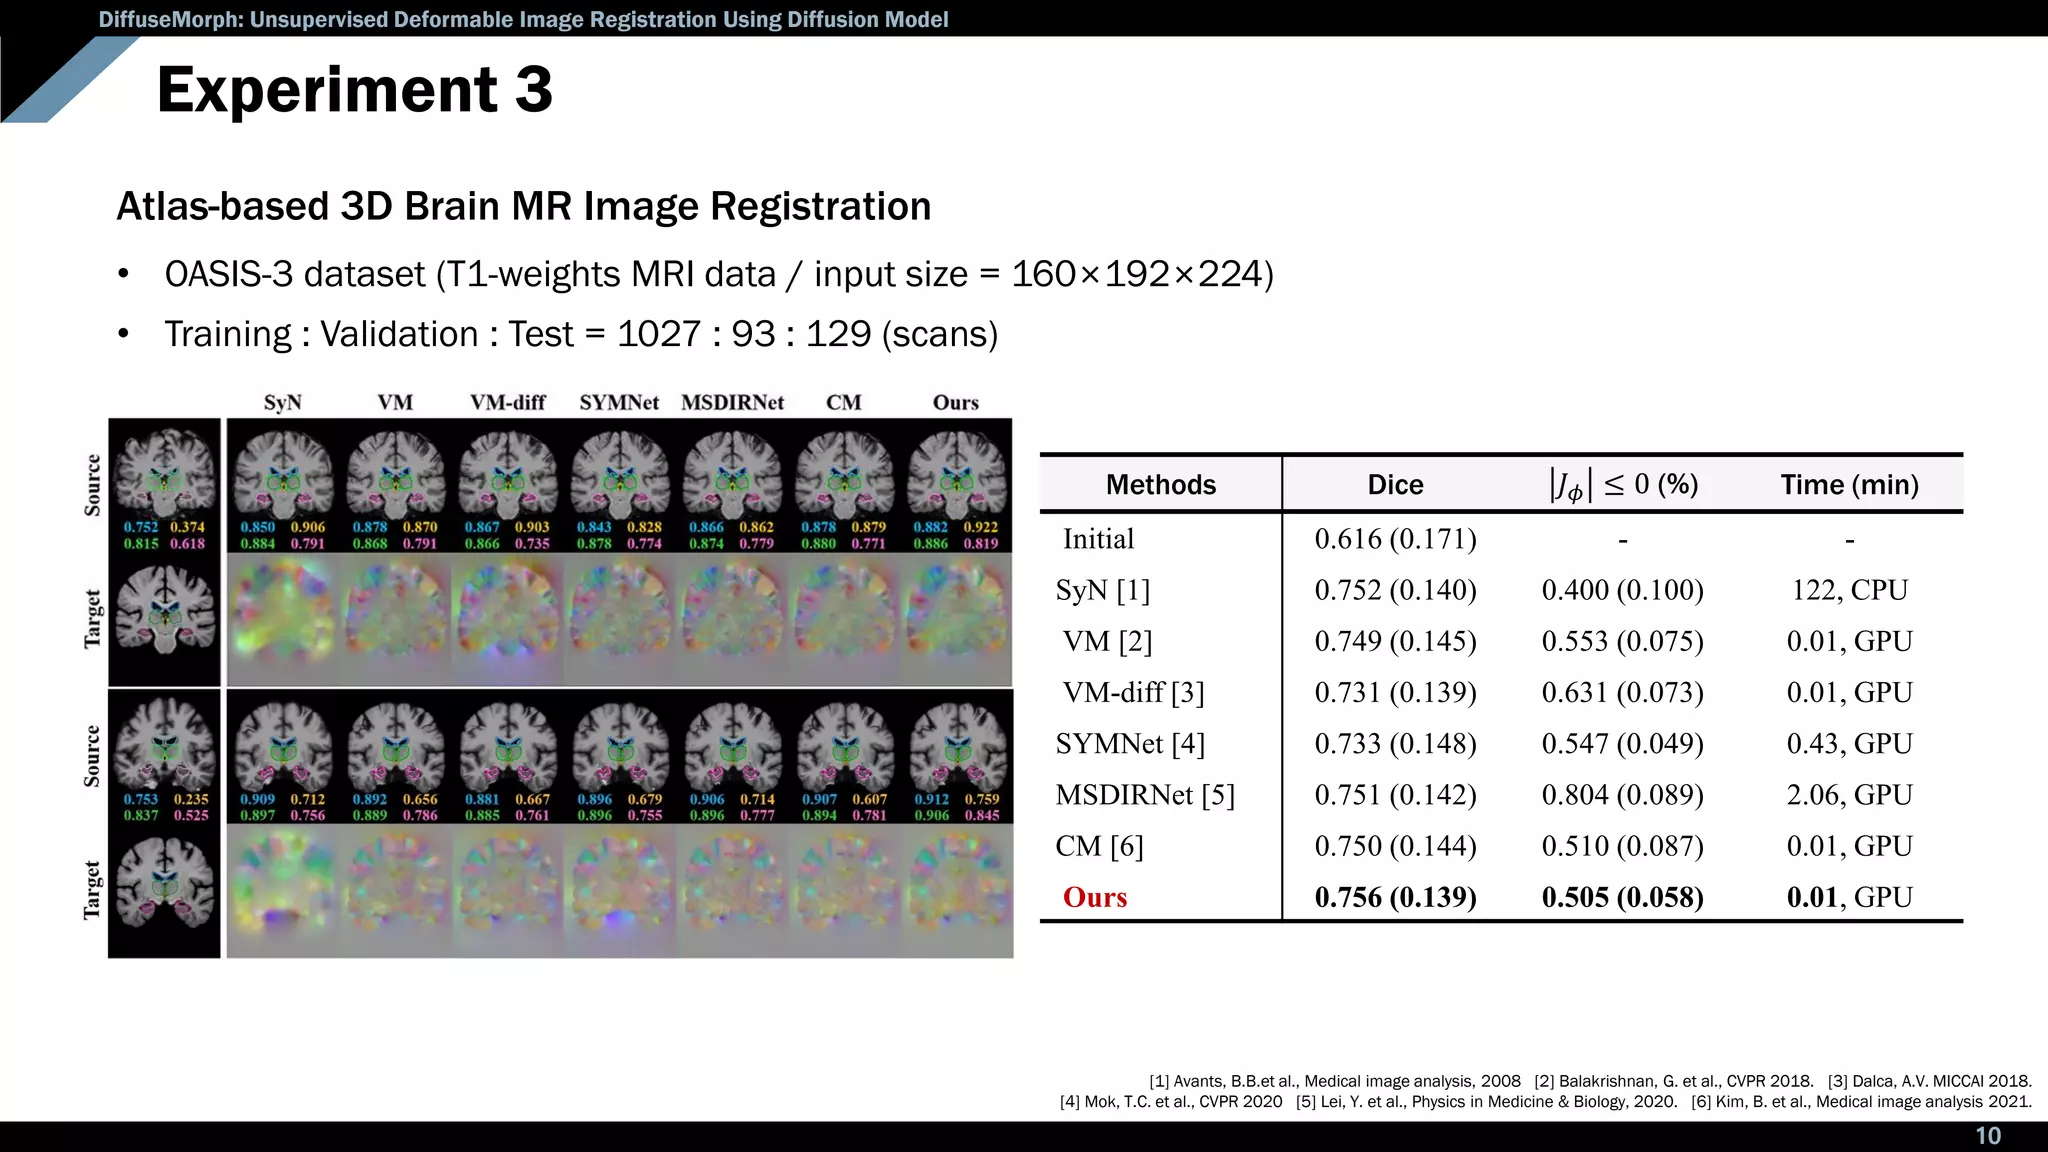
Task: Click the Experiment 3 slide title
Action: 355,90
